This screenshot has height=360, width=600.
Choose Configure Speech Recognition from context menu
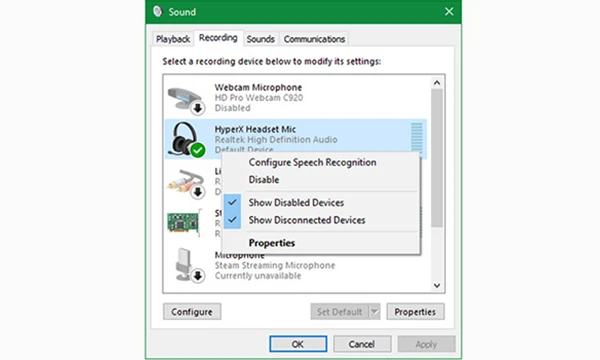[312, 162]
